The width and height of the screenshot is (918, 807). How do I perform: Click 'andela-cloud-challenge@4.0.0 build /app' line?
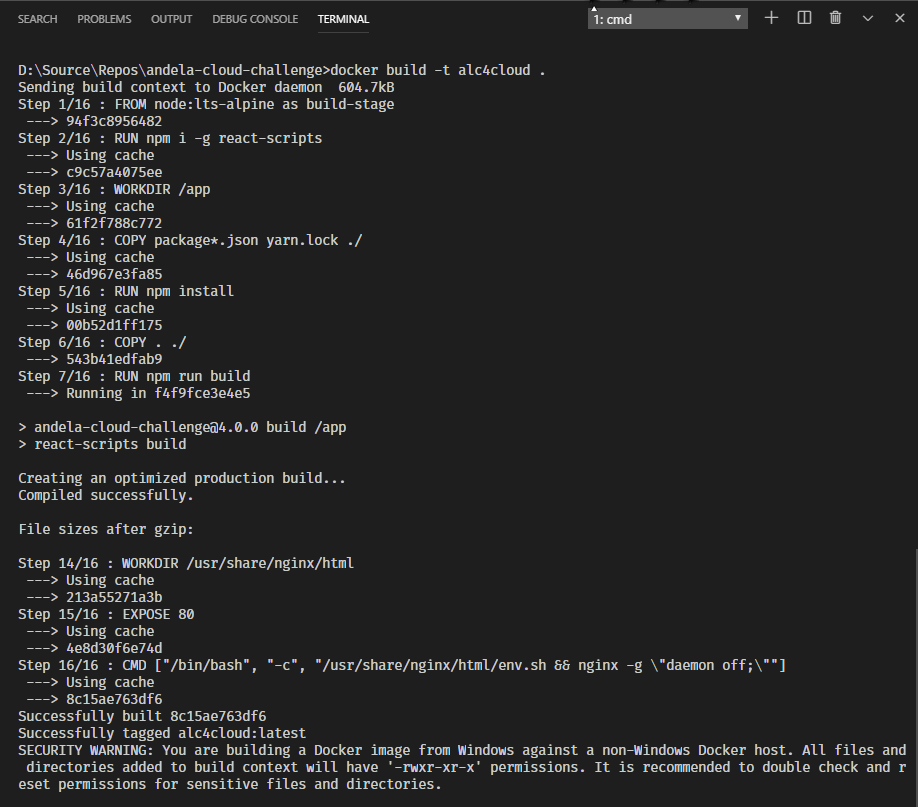tap(182, 427)
